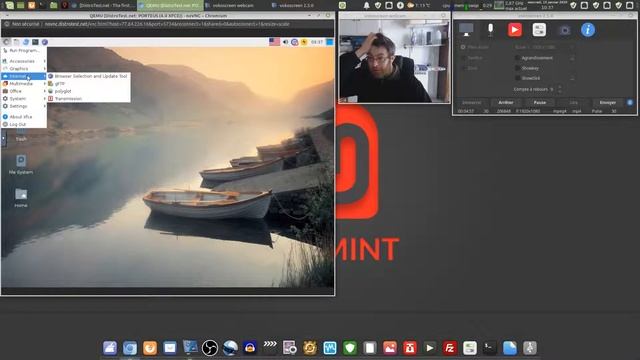Open the blue info tab in vokoscreen
The width and height of the screenshot is (640, 360).
[x=588, y=30]
